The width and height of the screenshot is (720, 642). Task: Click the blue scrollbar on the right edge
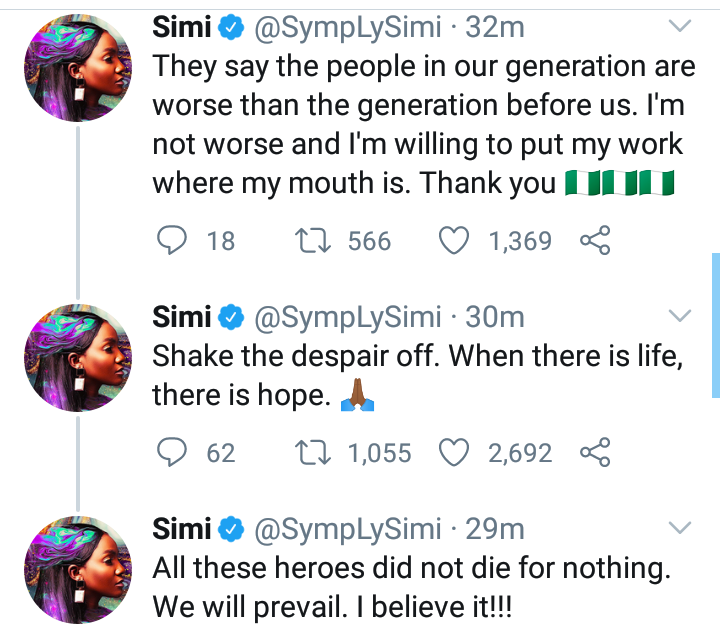716,325
